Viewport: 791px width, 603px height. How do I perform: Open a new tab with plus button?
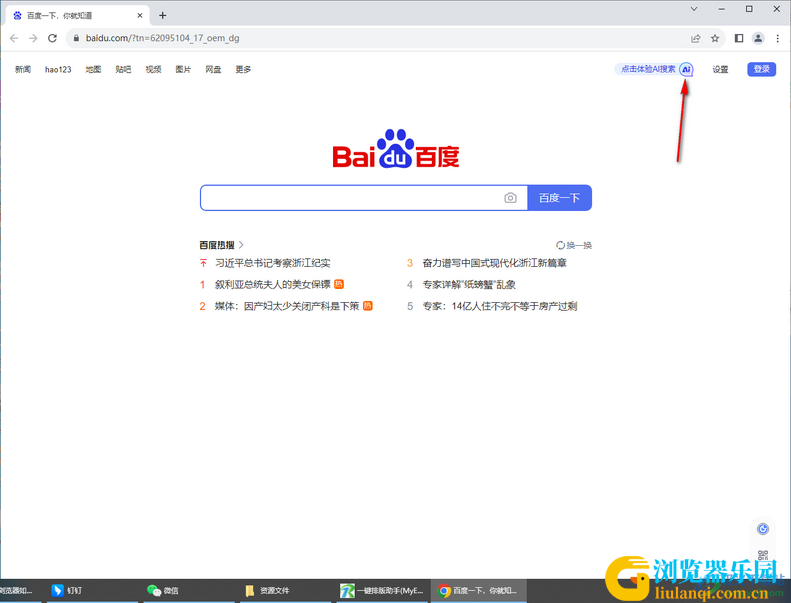coord(162,16)
